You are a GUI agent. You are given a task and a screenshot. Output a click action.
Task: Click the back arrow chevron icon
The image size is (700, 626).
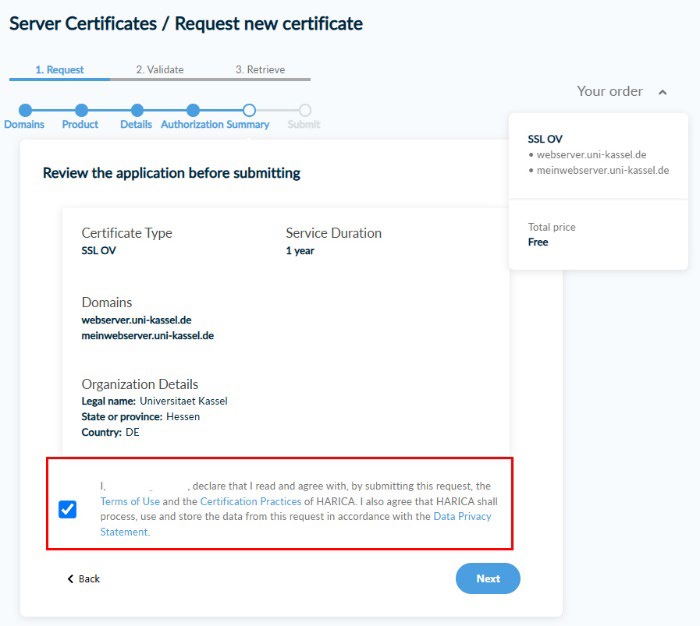pyautogui.click(x=70, y=579)
